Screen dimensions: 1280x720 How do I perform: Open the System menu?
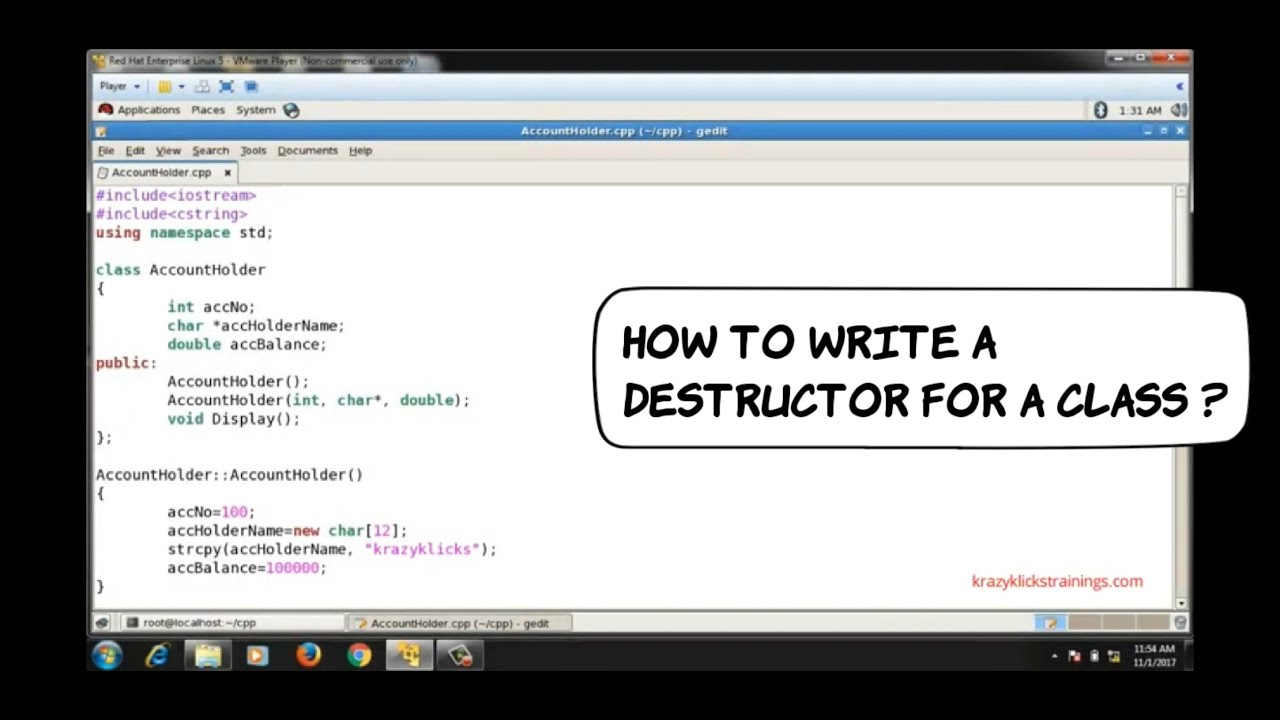(x=255, y=110)
